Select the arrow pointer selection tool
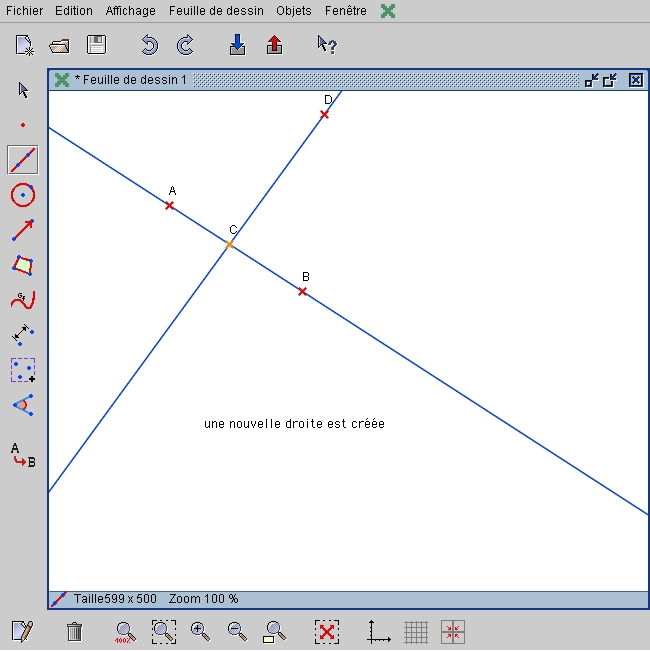 tap(23, 90)
